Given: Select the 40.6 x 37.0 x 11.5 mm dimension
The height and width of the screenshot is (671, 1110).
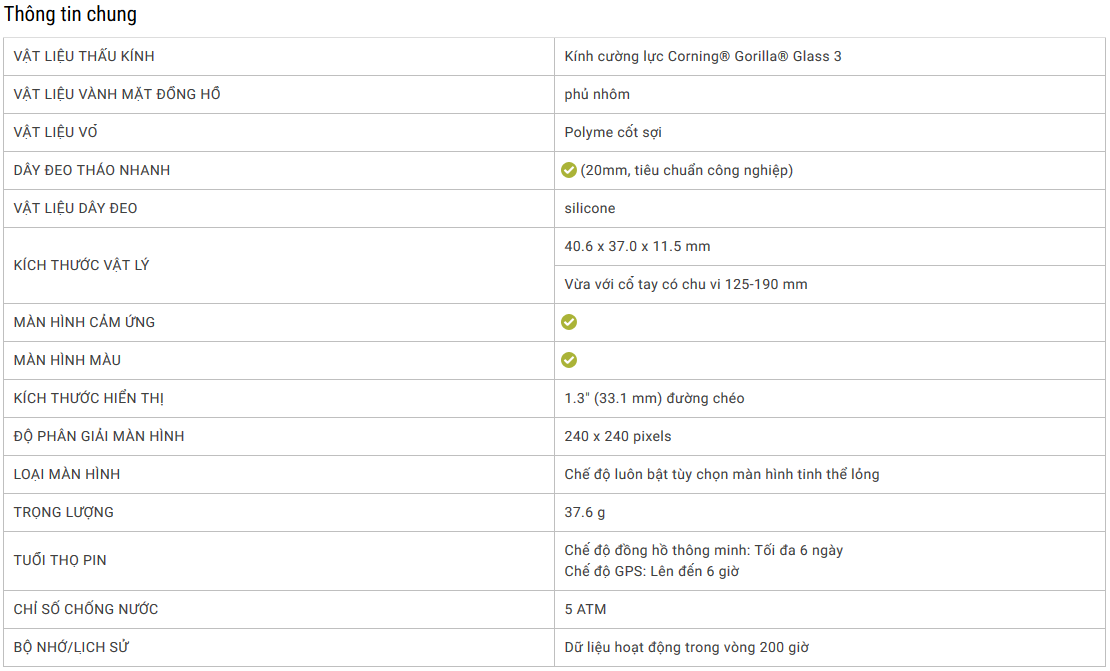Looking at the screenshot, I should click(637, 246).
